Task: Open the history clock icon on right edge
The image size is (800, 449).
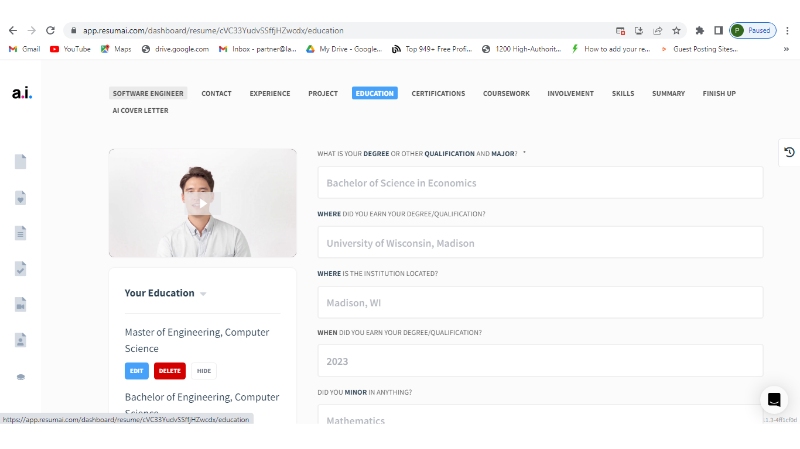Action: (789, 152)
